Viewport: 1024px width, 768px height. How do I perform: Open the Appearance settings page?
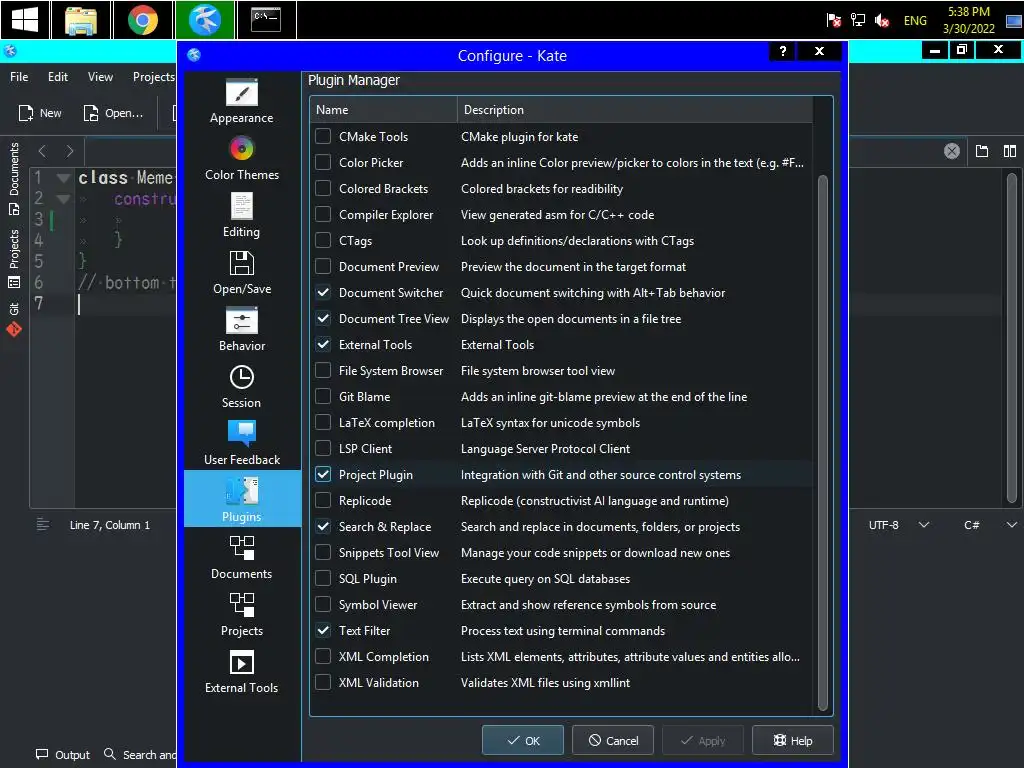tap(242, 101)
